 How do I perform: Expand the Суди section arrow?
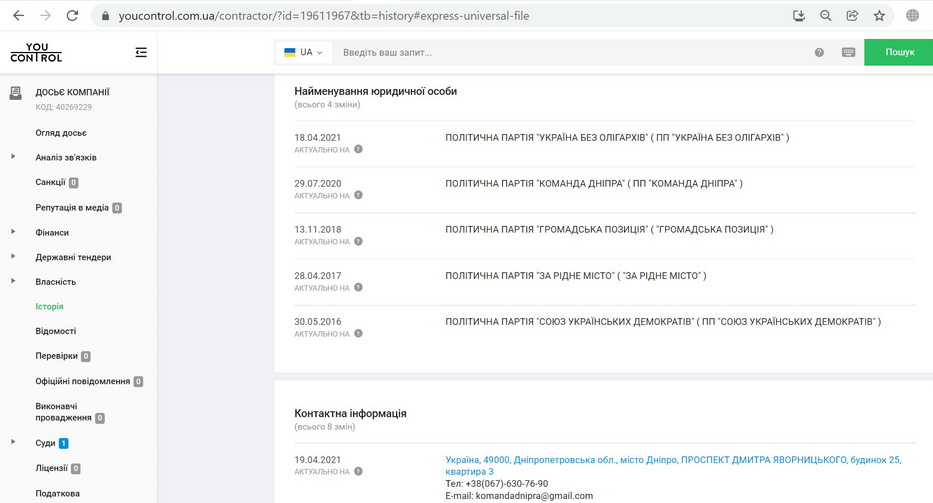[13, 442]
